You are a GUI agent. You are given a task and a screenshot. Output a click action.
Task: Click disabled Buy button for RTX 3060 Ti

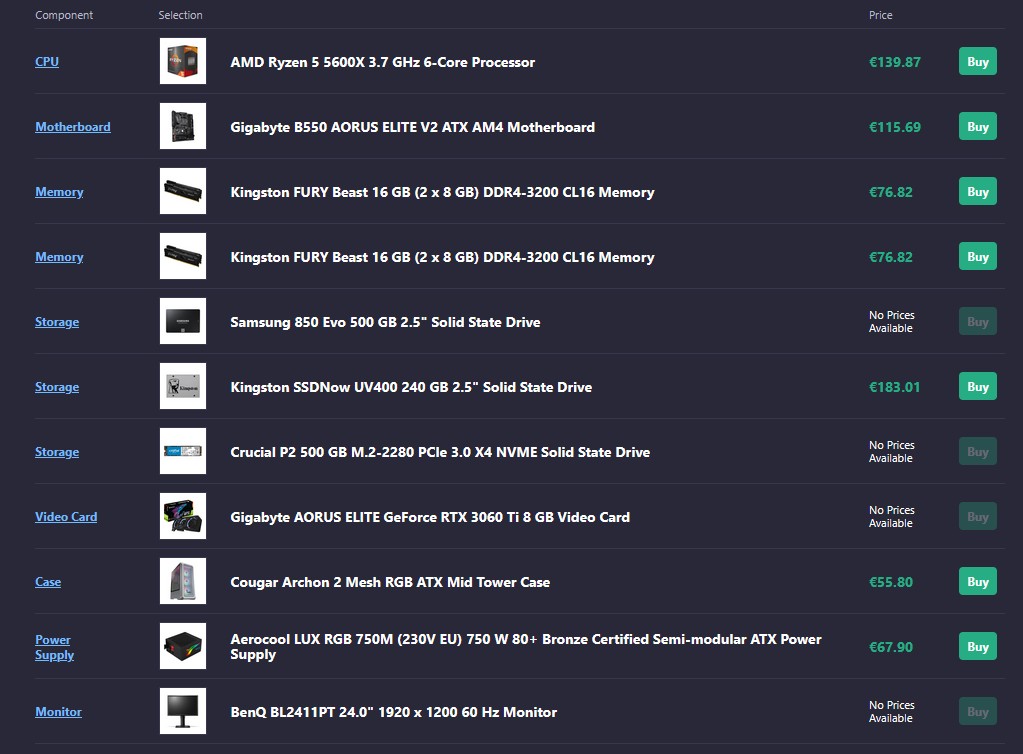point(977,517)
